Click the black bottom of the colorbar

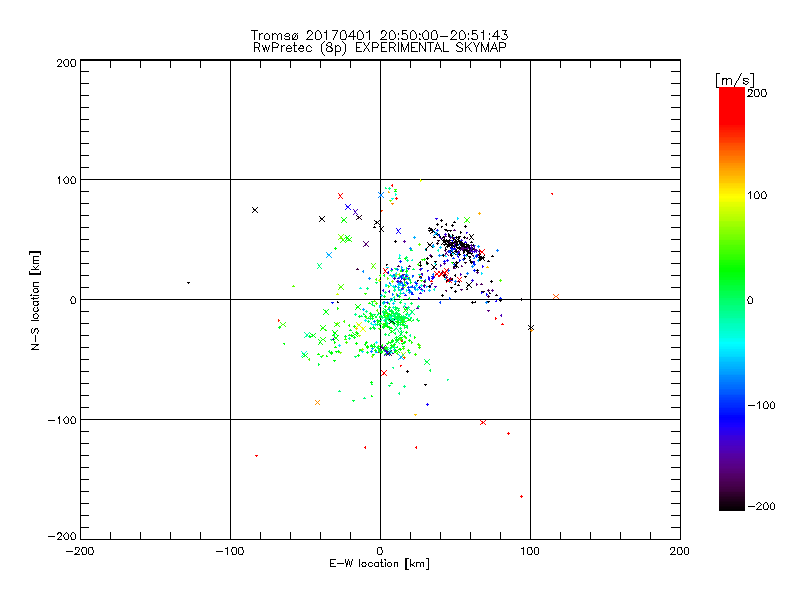(732, 503)
